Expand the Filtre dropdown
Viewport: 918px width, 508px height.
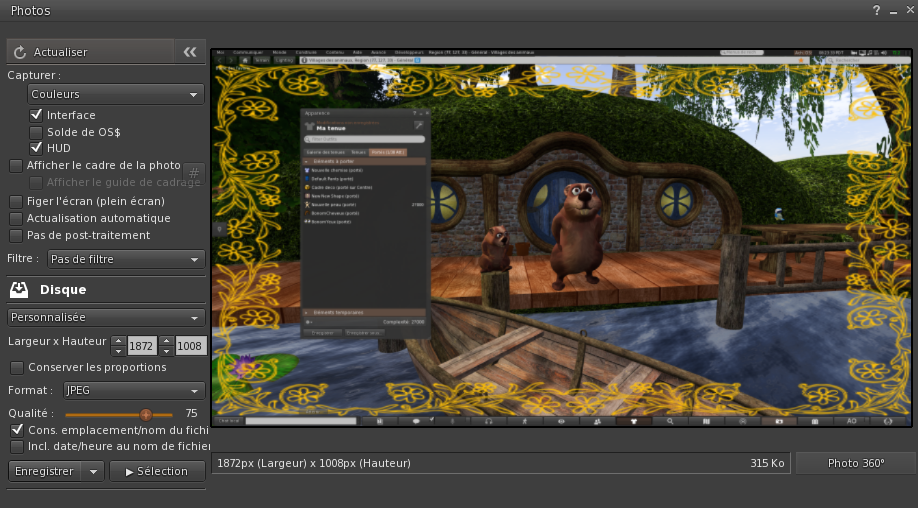pyautogui.click(x=126, y=259)
